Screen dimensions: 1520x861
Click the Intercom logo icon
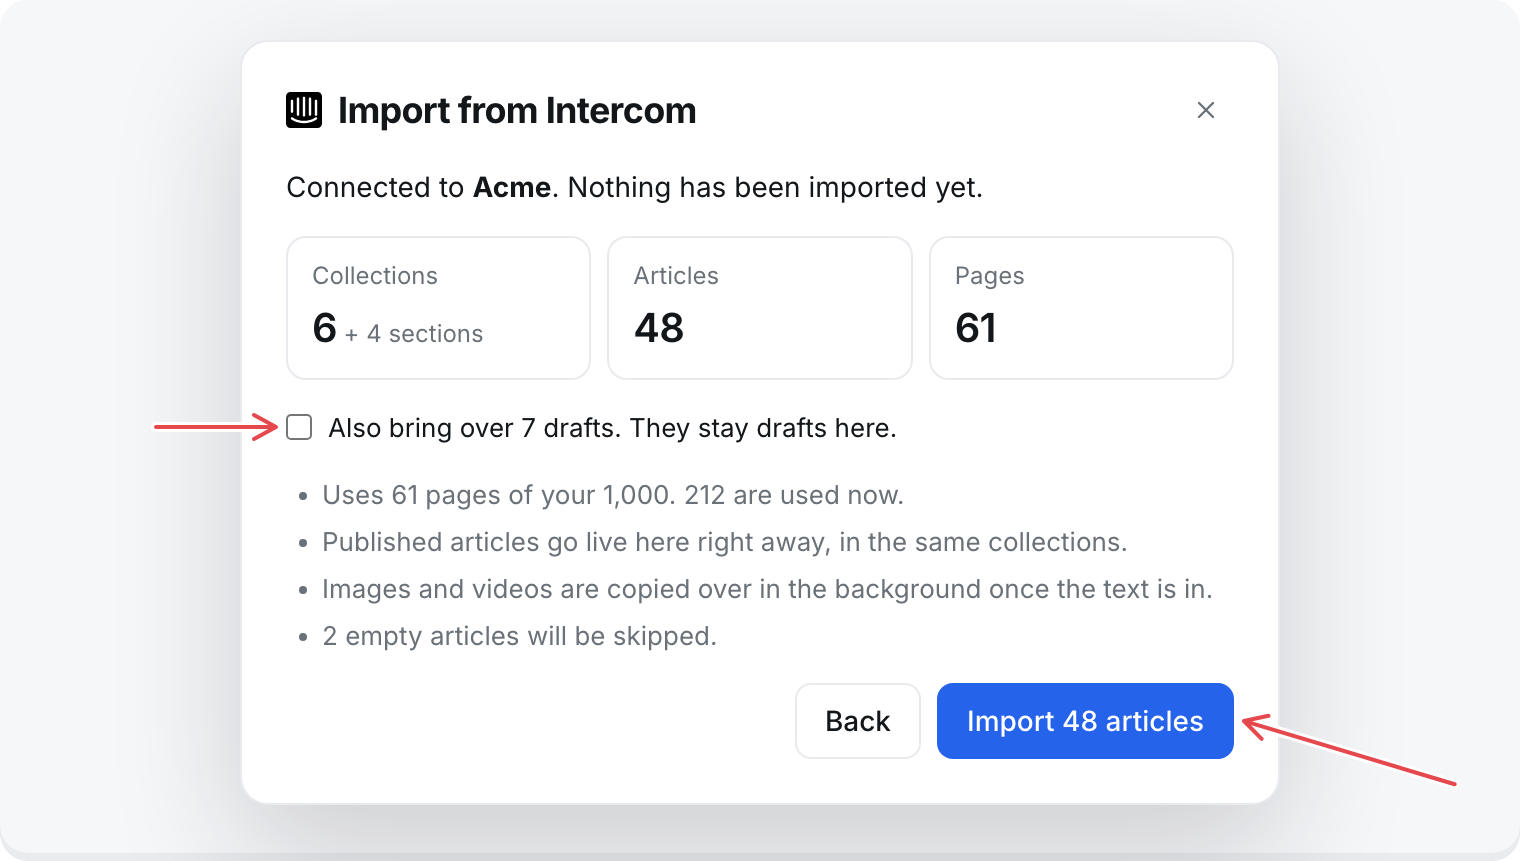click(304, 110)
